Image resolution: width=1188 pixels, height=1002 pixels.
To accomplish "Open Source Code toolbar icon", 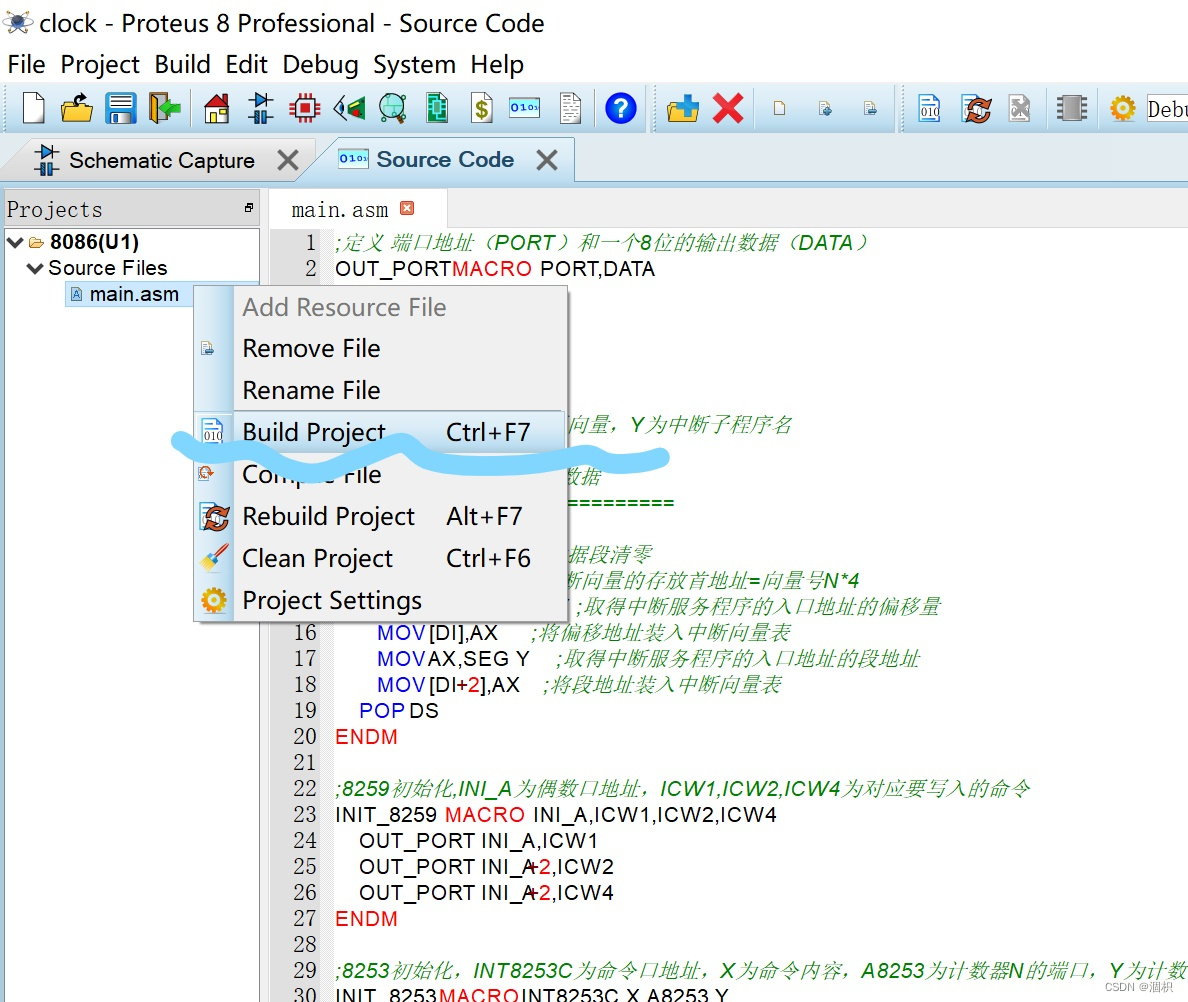I will click(x=524, y=108).
